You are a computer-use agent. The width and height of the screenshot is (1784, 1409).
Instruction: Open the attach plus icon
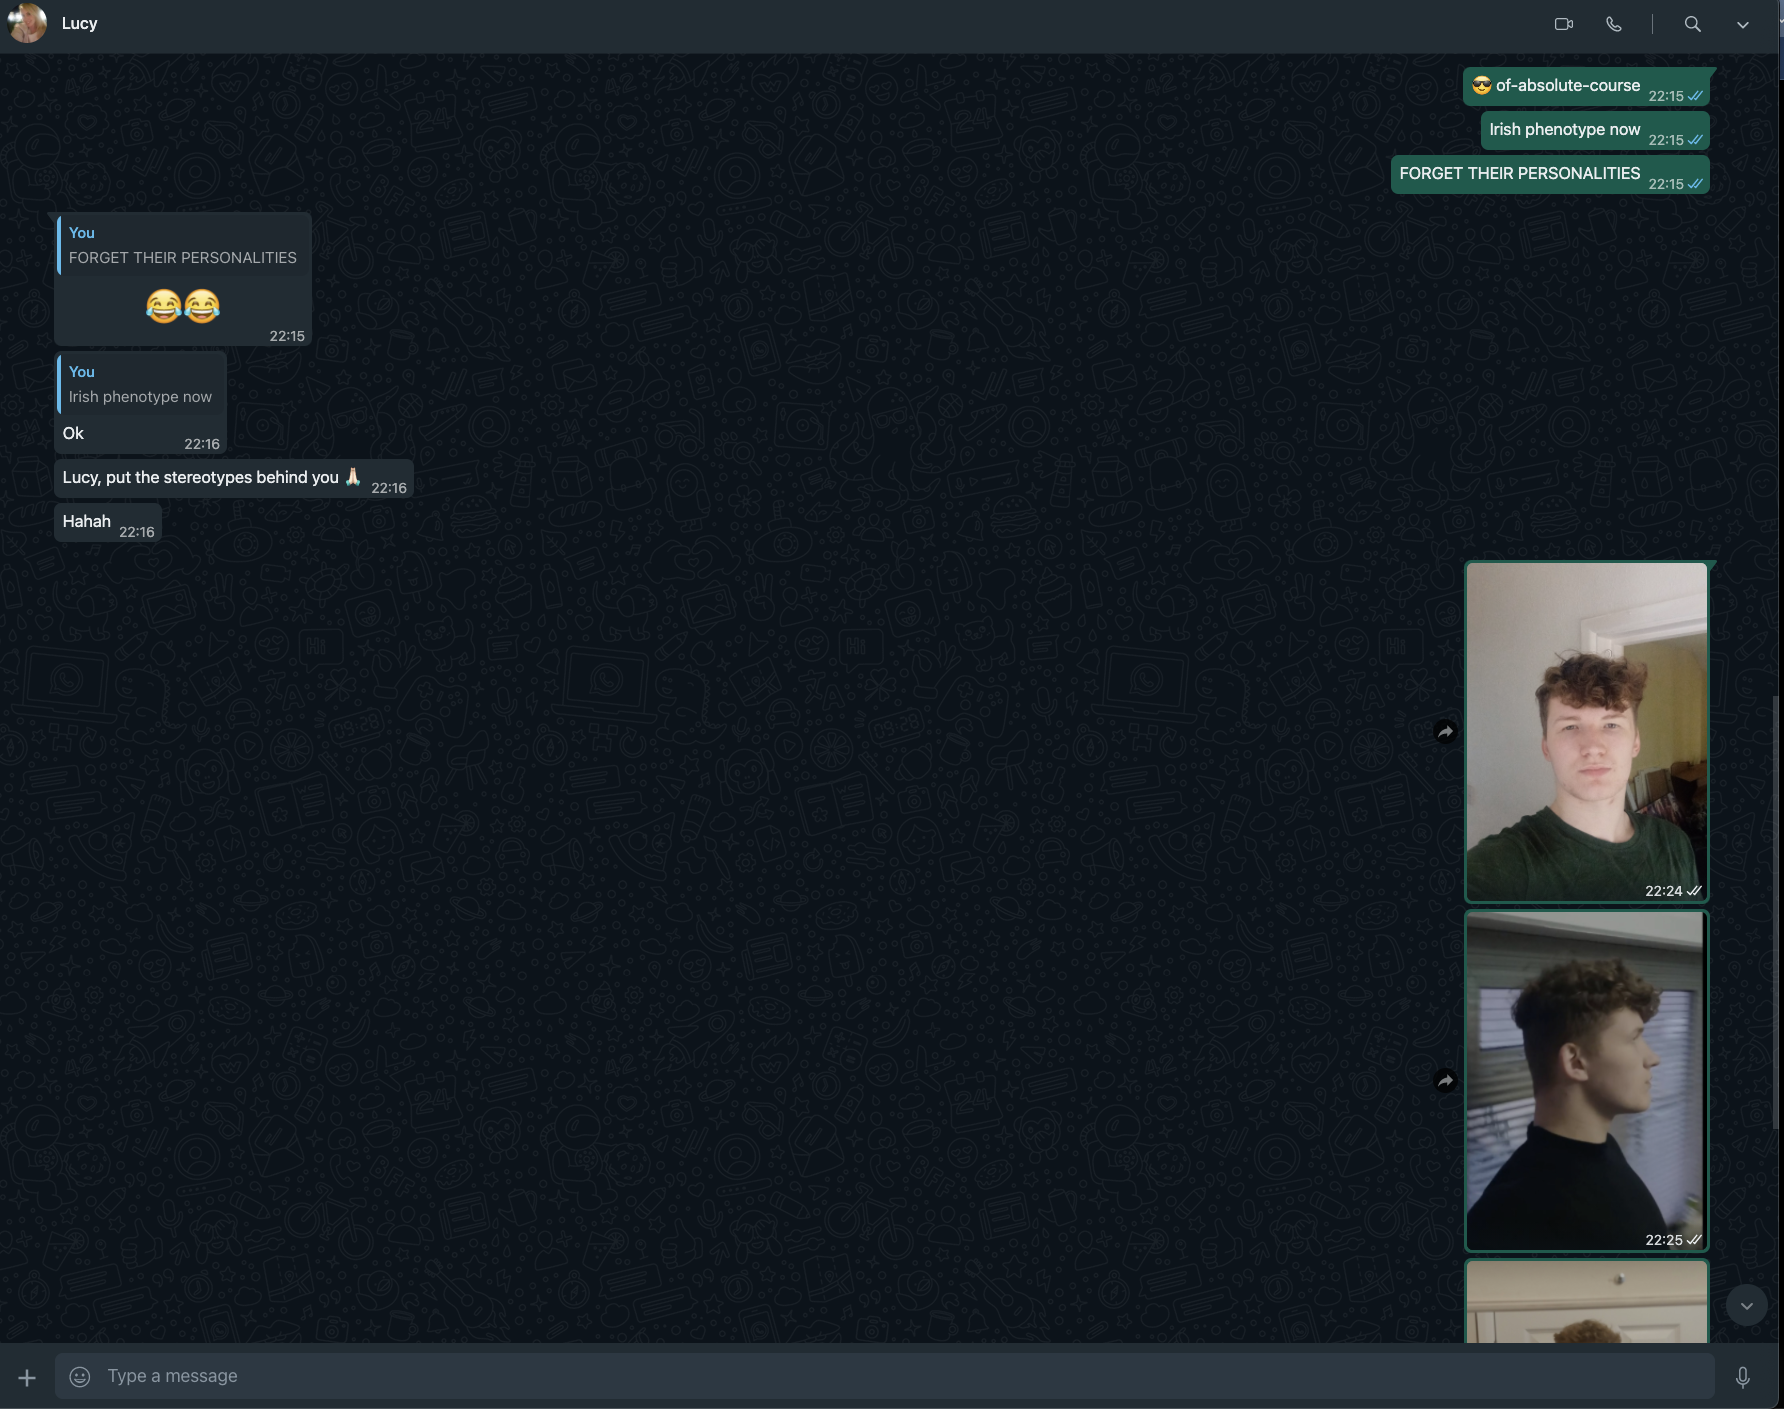(x=27, y=1378)
